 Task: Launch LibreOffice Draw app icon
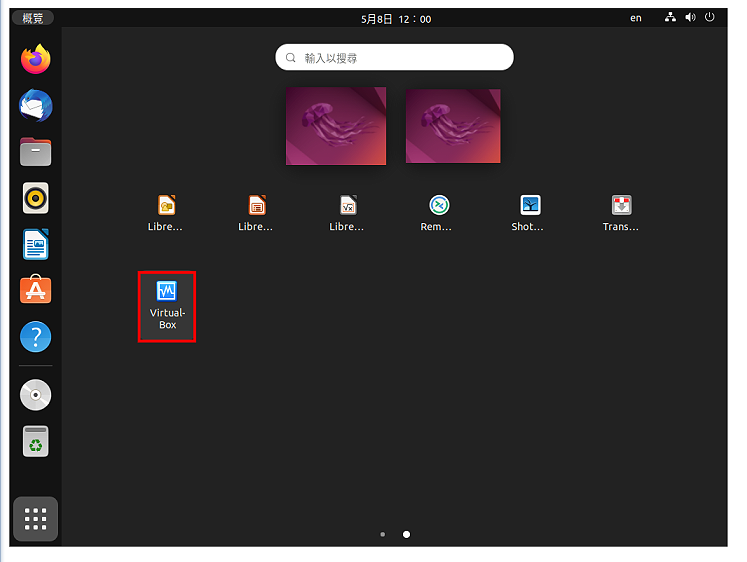pos(166,213)
